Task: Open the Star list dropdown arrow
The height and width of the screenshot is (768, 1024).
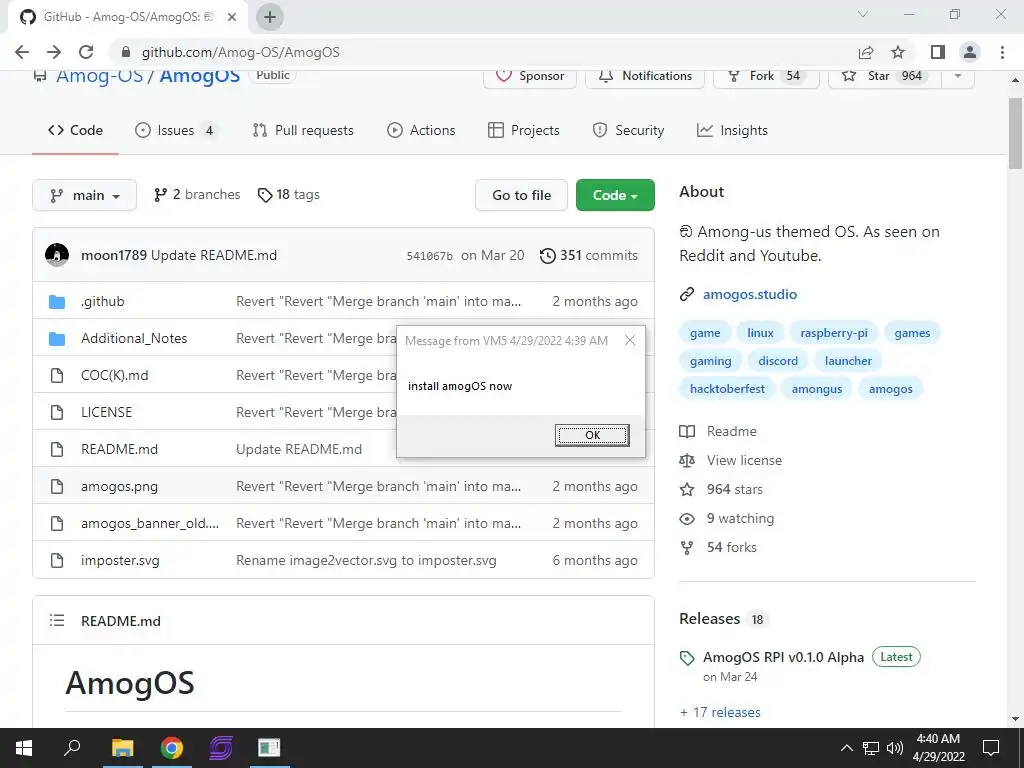Action: [x=958, y=76]
